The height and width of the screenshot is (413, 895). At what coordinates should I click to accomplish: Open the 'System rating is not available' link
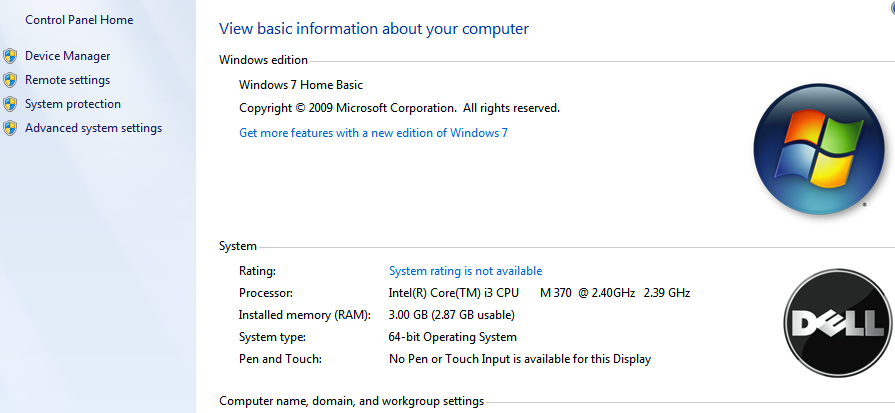pyautogui.click(x=465, y=271)
